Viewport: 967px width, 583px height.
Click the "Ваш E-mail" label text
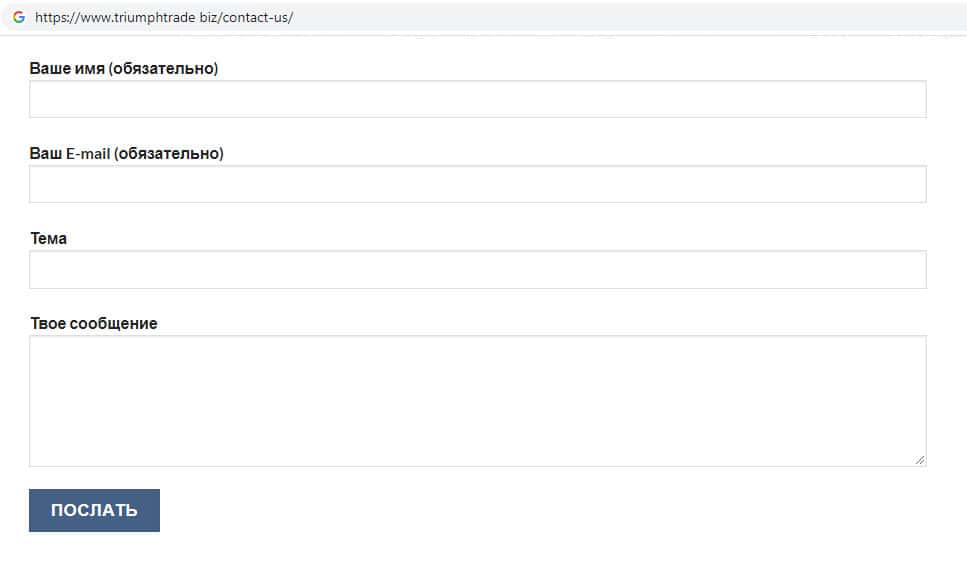point(70,154)
